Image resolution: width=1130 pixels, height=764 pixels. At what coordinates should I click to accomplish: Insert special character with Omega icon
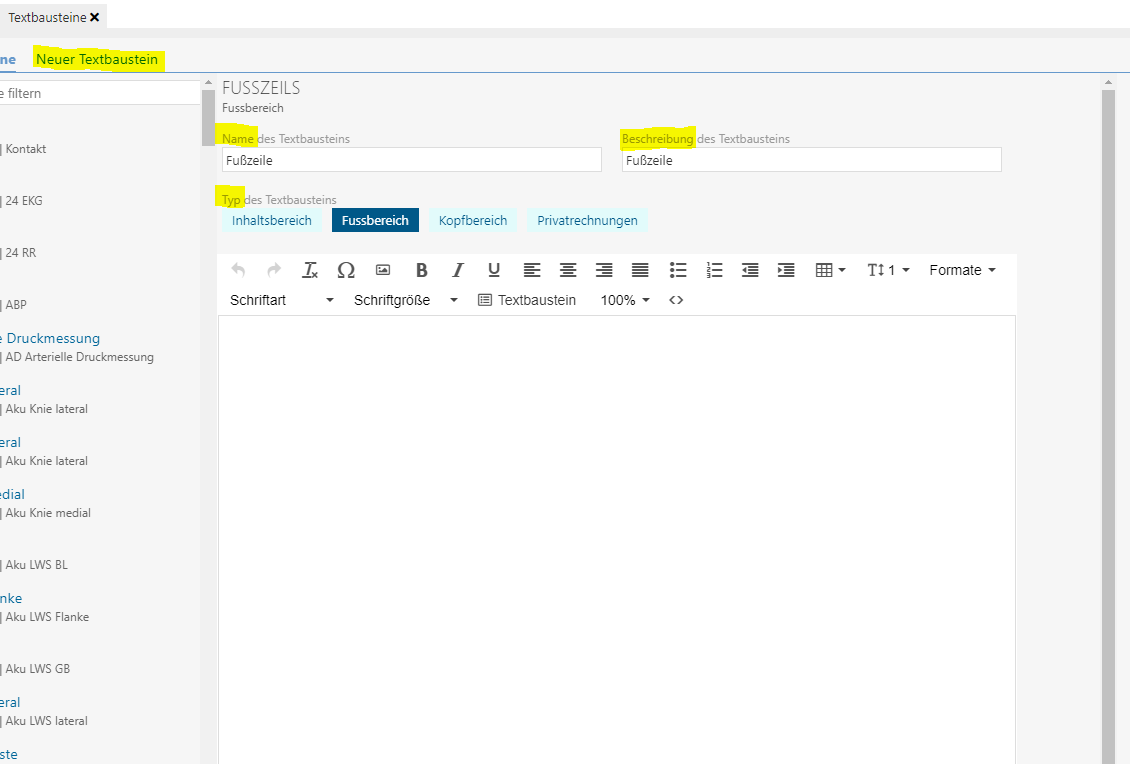346,270
